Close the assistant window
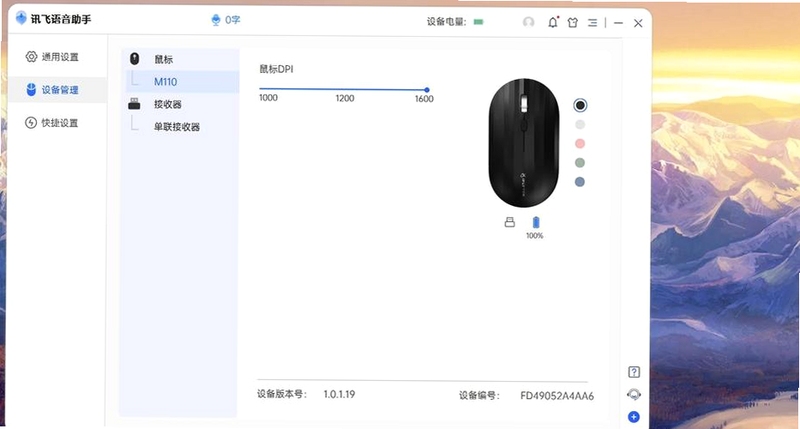The width and height of the screenshot is (800, 429). (638, 23)
